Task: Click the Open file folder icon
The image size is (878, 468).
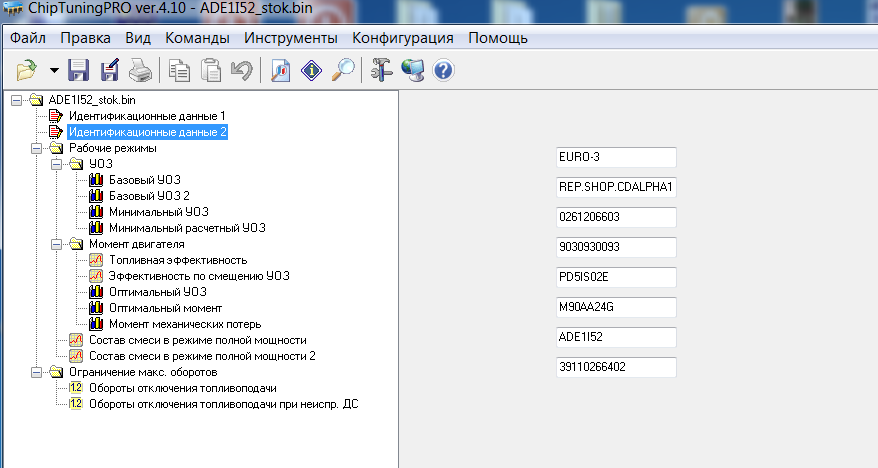Action: point(26,70)
